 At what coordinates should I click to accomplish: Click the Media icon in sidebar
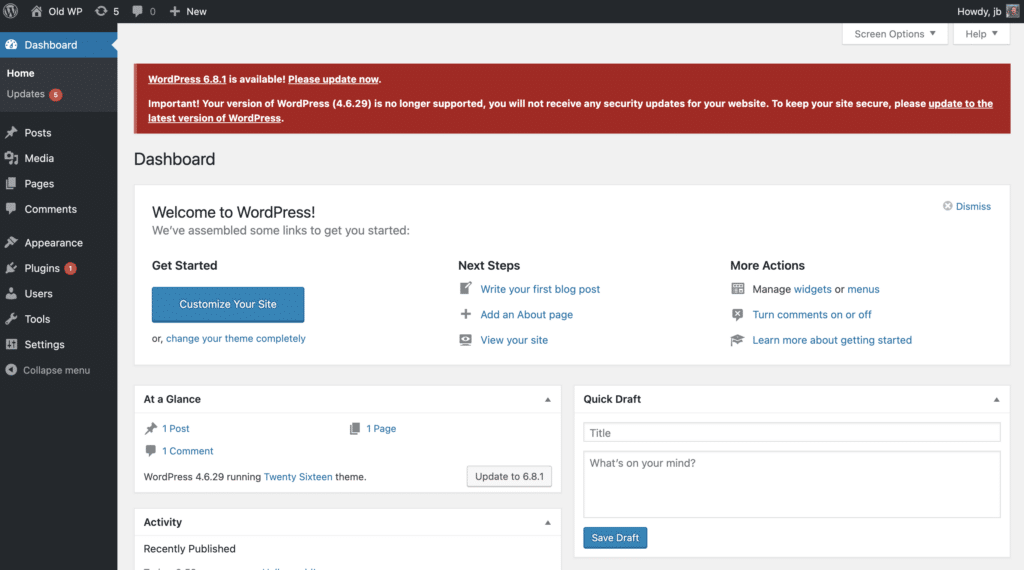coord(11,158)
